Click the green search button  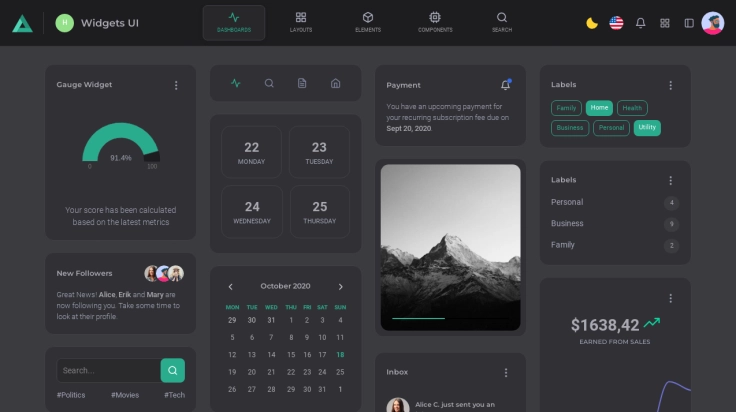pos(173,370)
